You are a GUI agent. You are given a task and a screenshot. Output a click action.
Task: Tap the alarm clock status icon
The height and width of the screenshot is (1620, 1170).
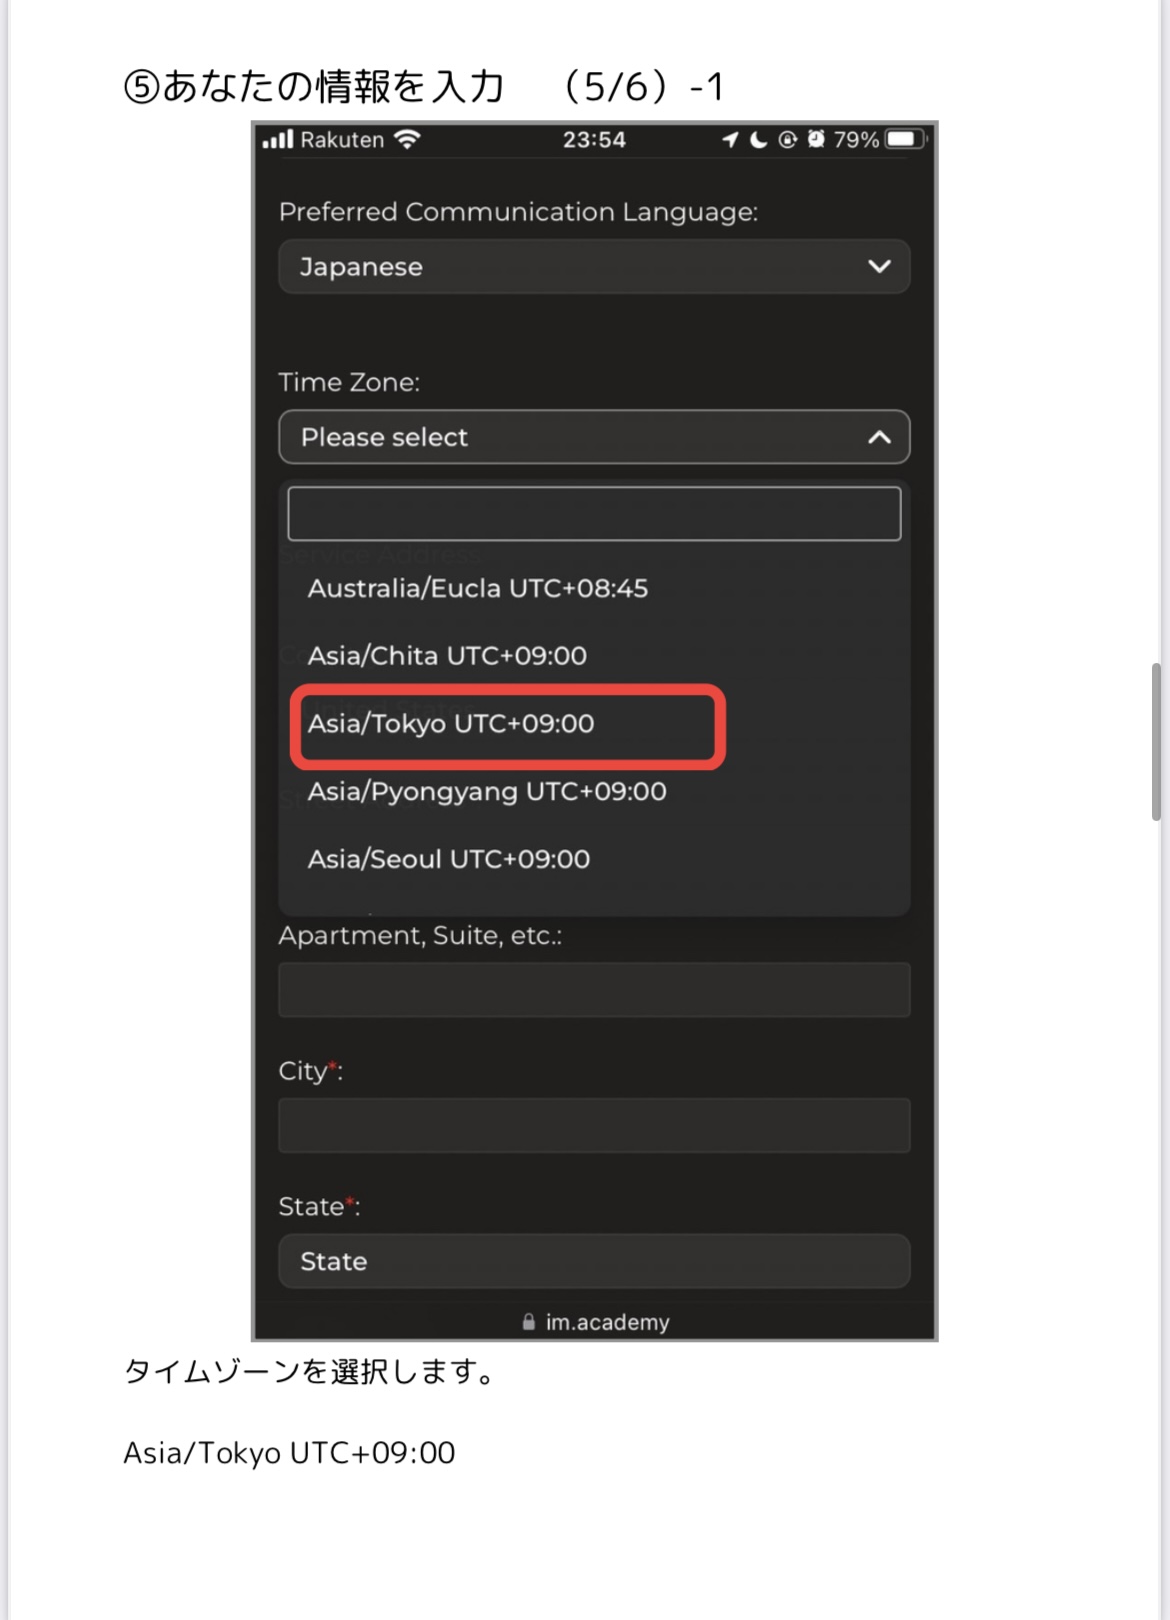coord(816,139)
